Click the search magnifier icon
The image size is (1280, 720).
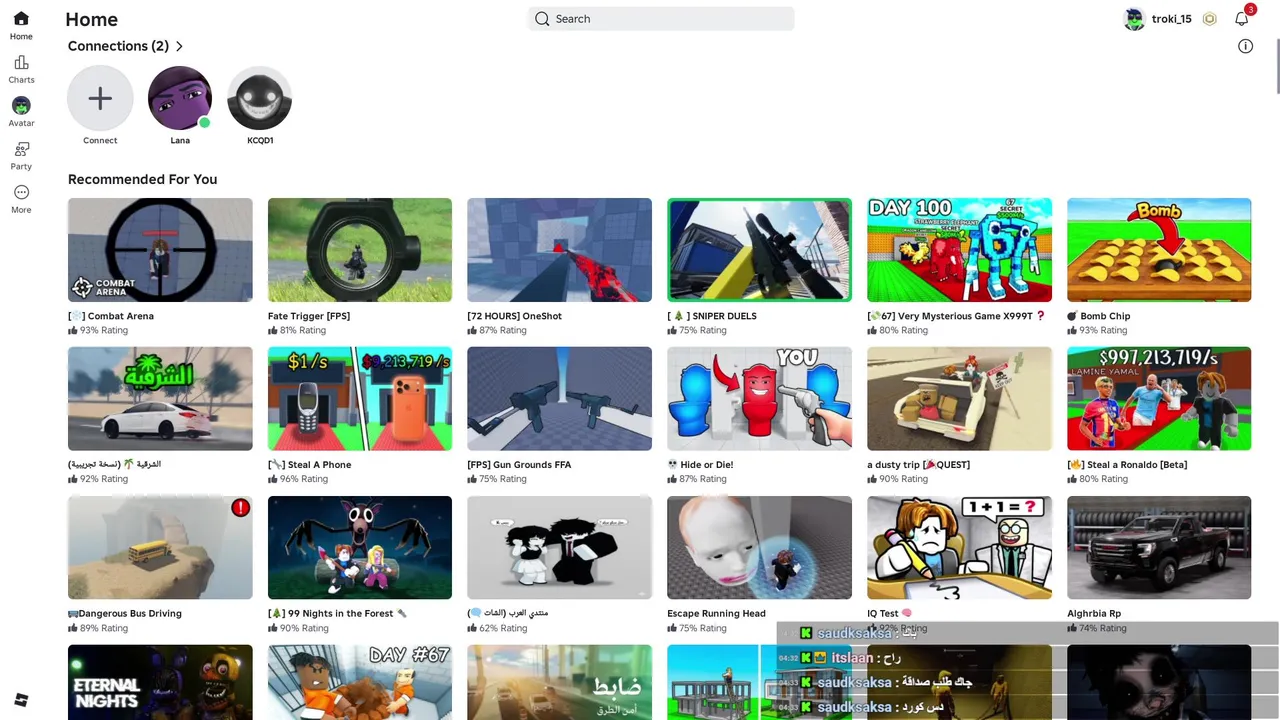coord(542,19)
